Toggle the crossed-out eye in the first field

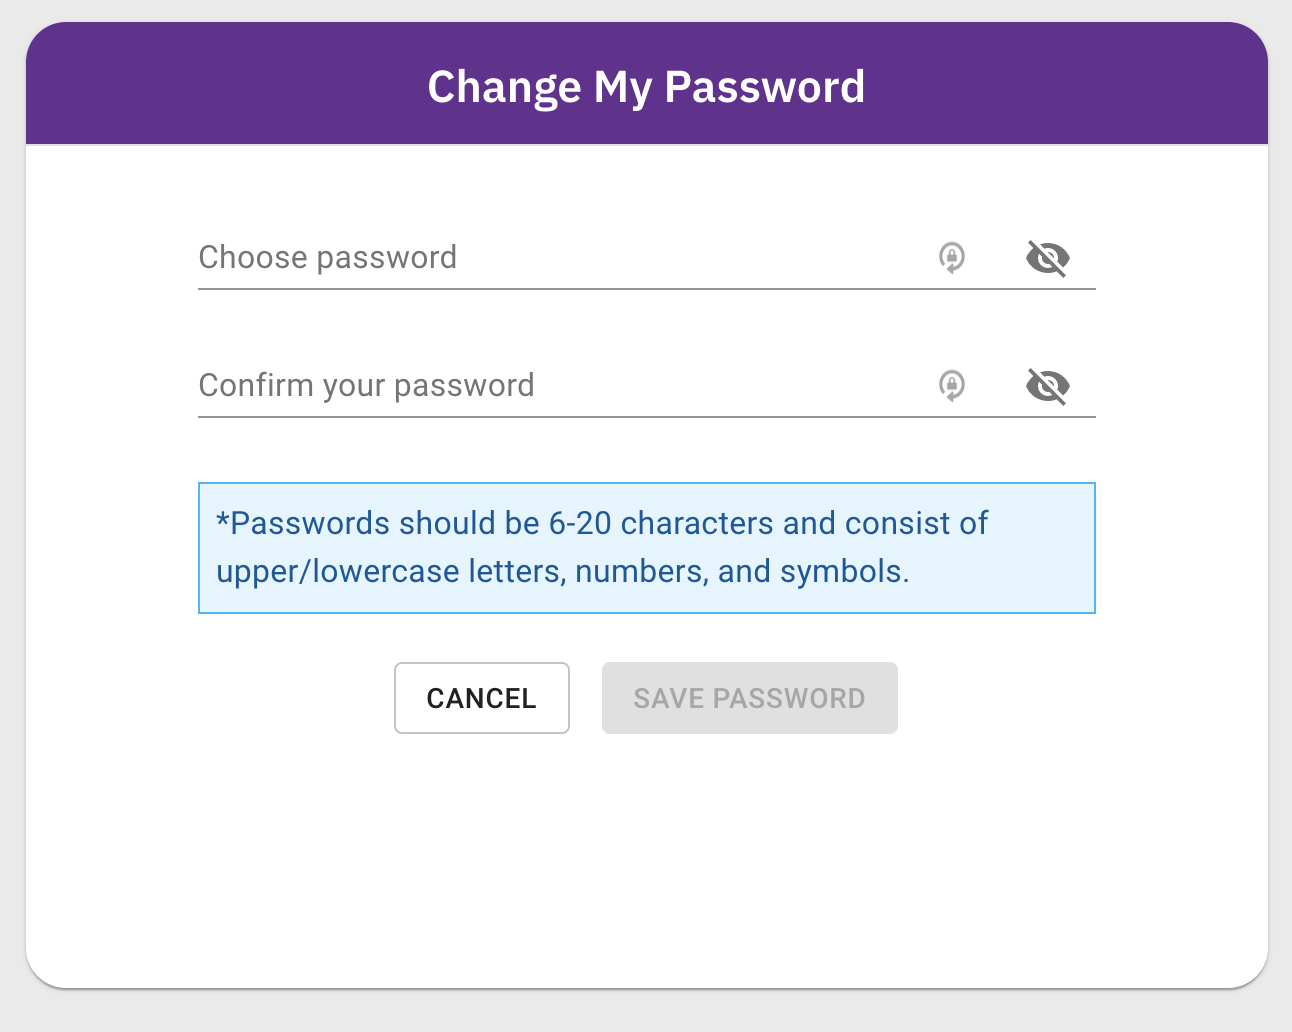coord(1047,258)
